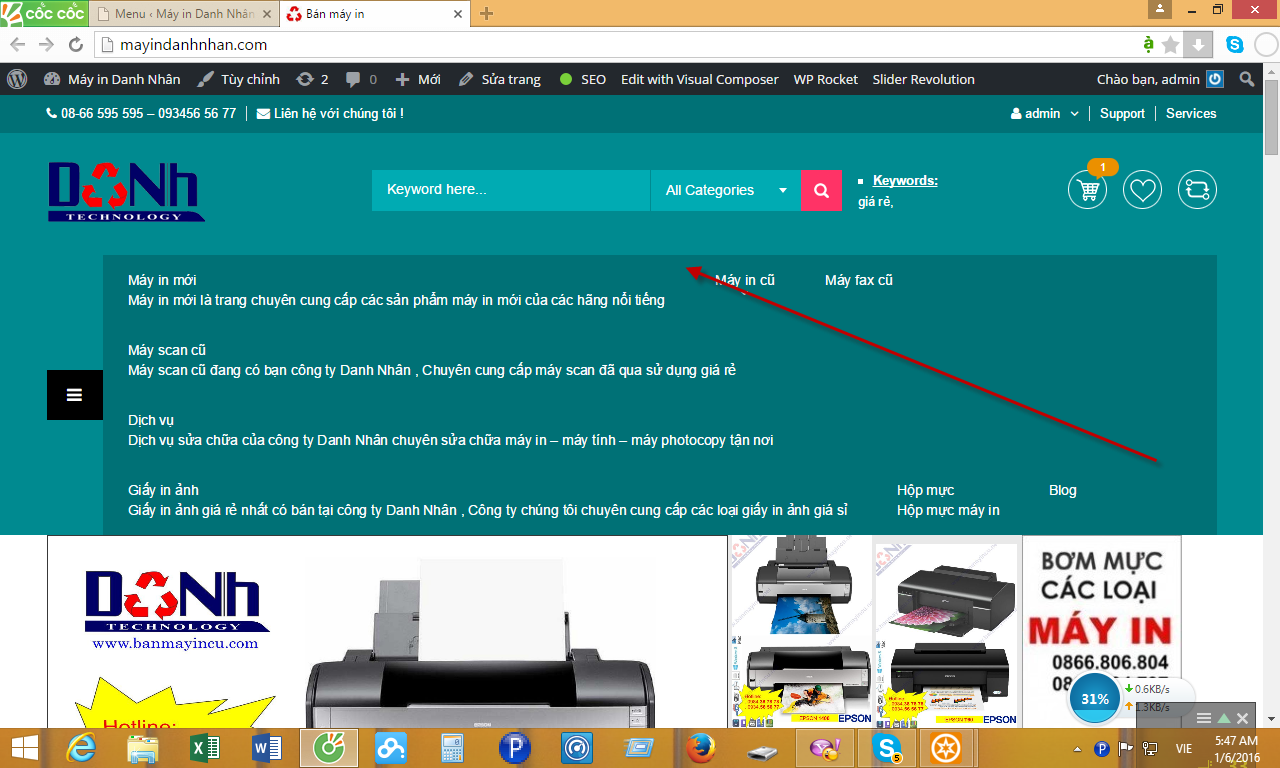The width and height of the screenshot is (1280, 768).
Task: Focus the 'Keyword here...' search field
Action: click(x=511, y=190)
